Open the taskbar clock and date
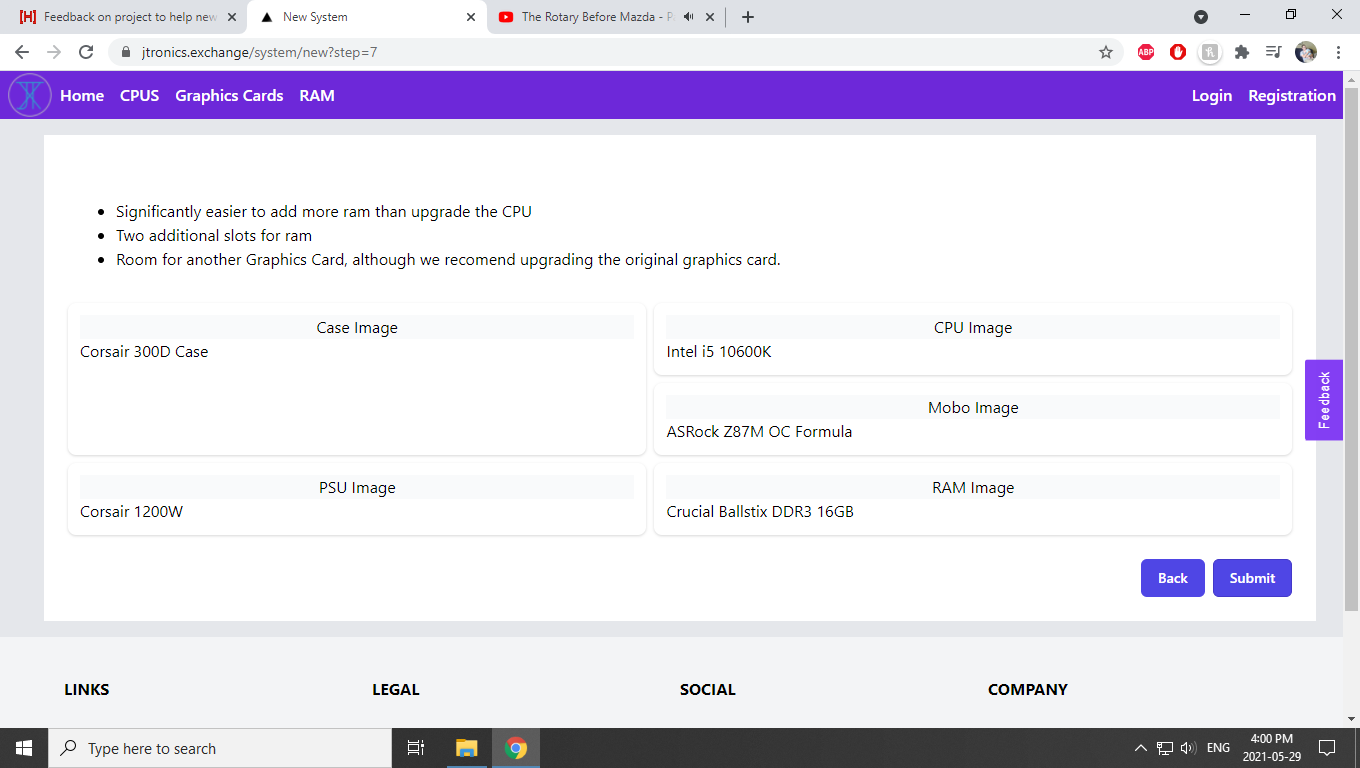This screenshot has width=1360, height=768. pyautogui.click(x=1271, y=748)
